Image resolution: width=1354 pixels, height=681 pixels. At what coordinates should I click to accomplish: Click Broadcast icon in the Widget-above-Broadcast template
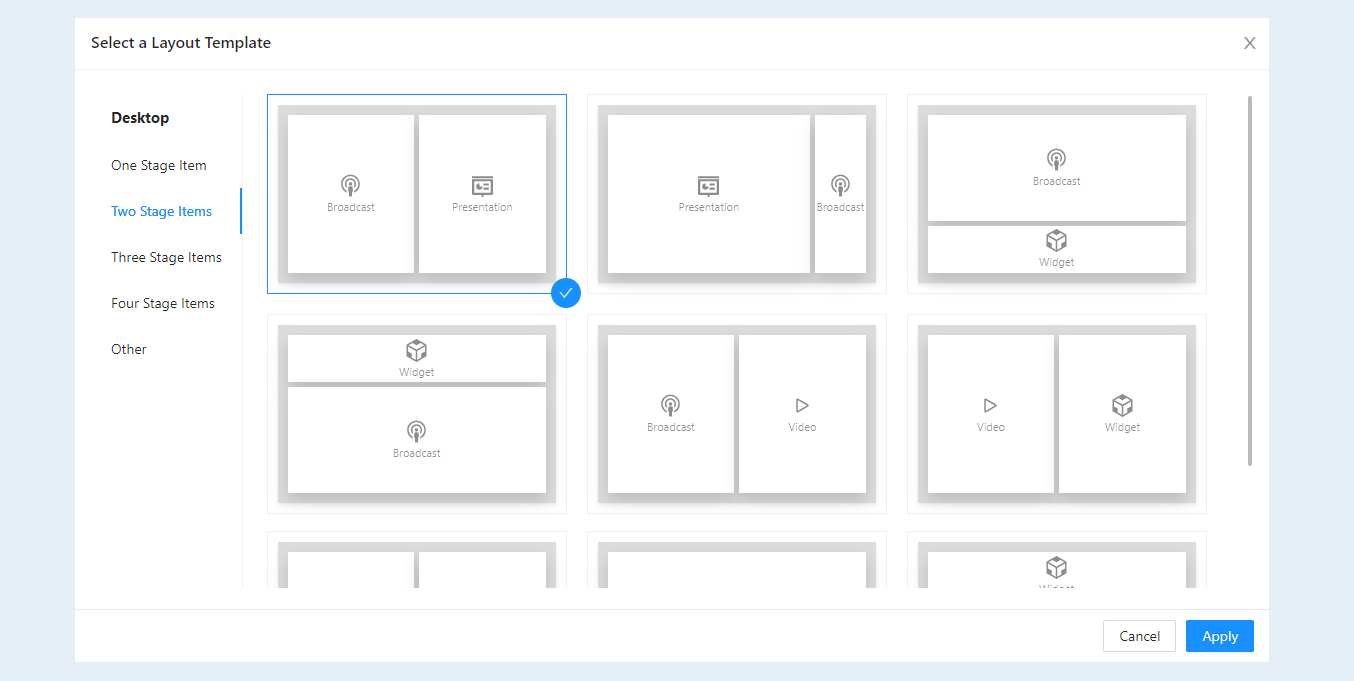click(x=416, y=431)
